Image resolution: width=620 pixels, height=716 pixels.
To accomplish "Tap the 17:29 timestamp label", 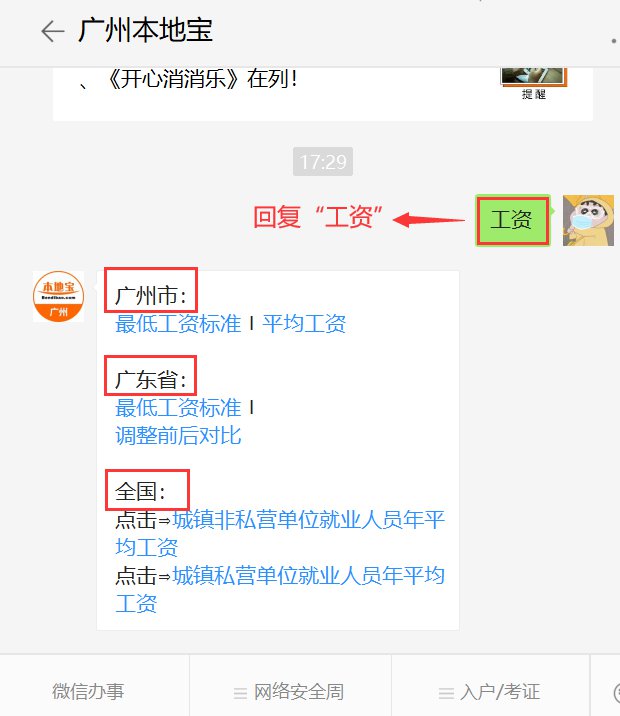I will [323, 162].
